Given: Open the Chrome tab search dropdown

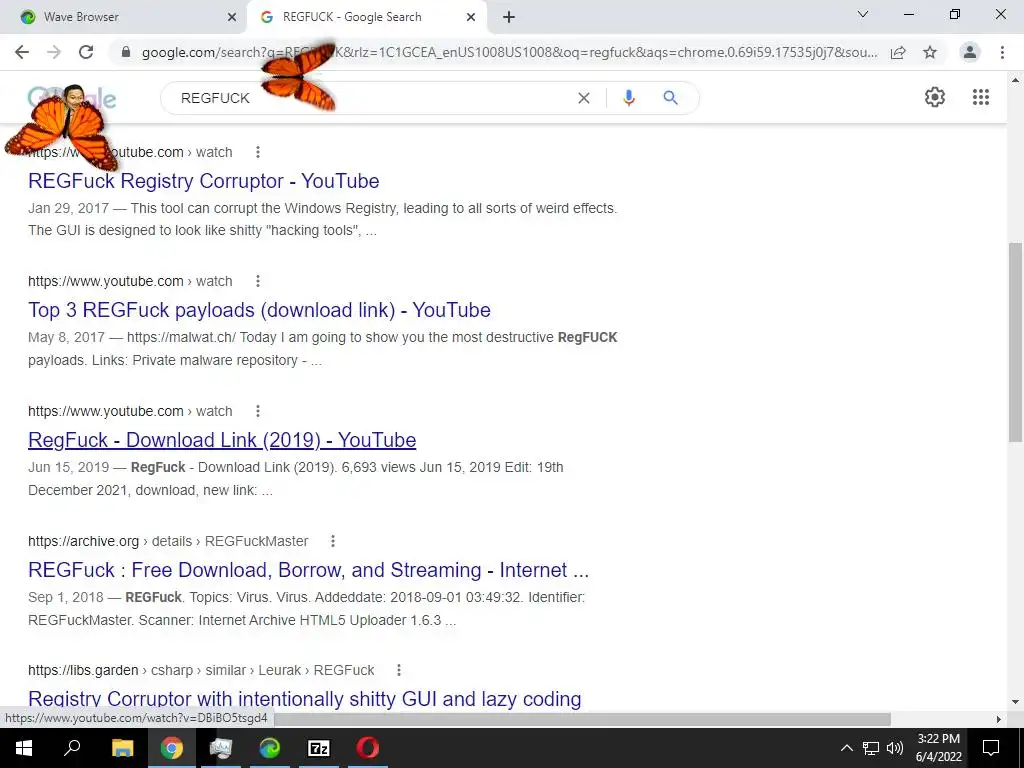Looking at the screenshot, I should point(863,14).
